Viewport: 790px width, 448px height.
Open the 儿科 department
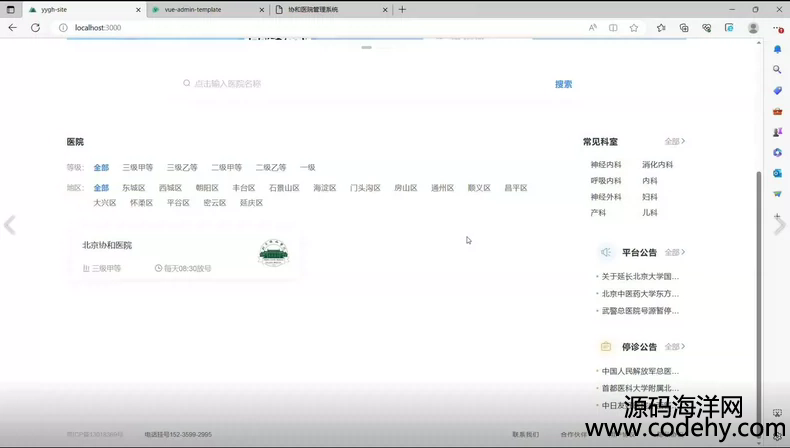[x=650, y=213]
